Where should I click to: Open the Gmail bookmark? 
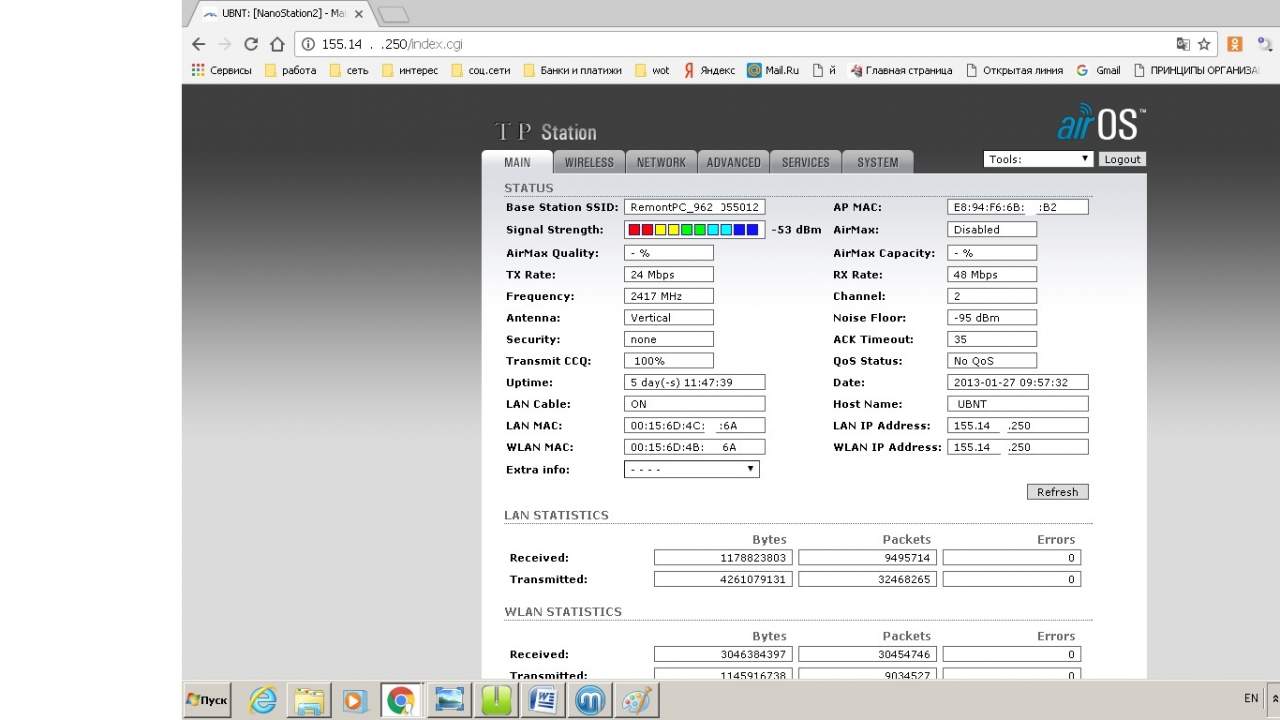click(1098, 70)
